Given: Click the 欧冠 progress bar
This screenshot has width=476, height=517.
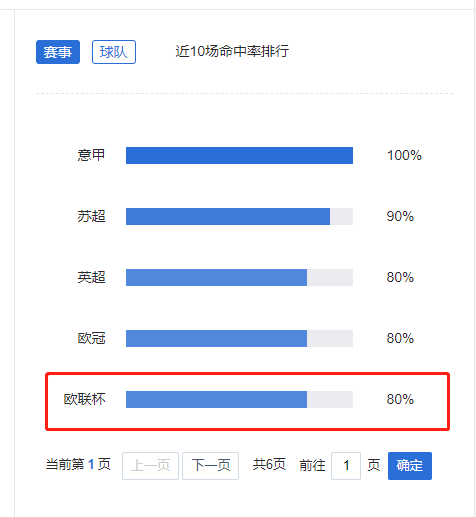Looking at the screenshot, I should 239,338.
